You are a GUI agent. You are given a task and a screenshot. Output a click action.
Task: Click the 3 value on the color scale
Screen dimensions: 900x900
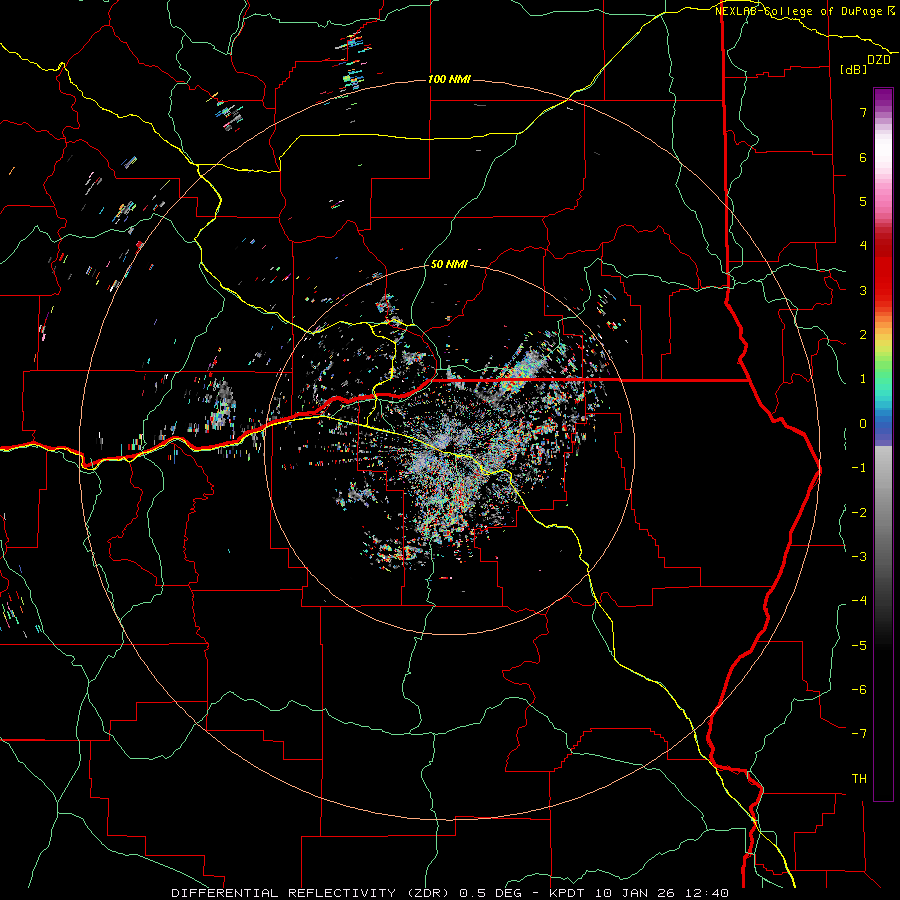click(x=863, y=290)
